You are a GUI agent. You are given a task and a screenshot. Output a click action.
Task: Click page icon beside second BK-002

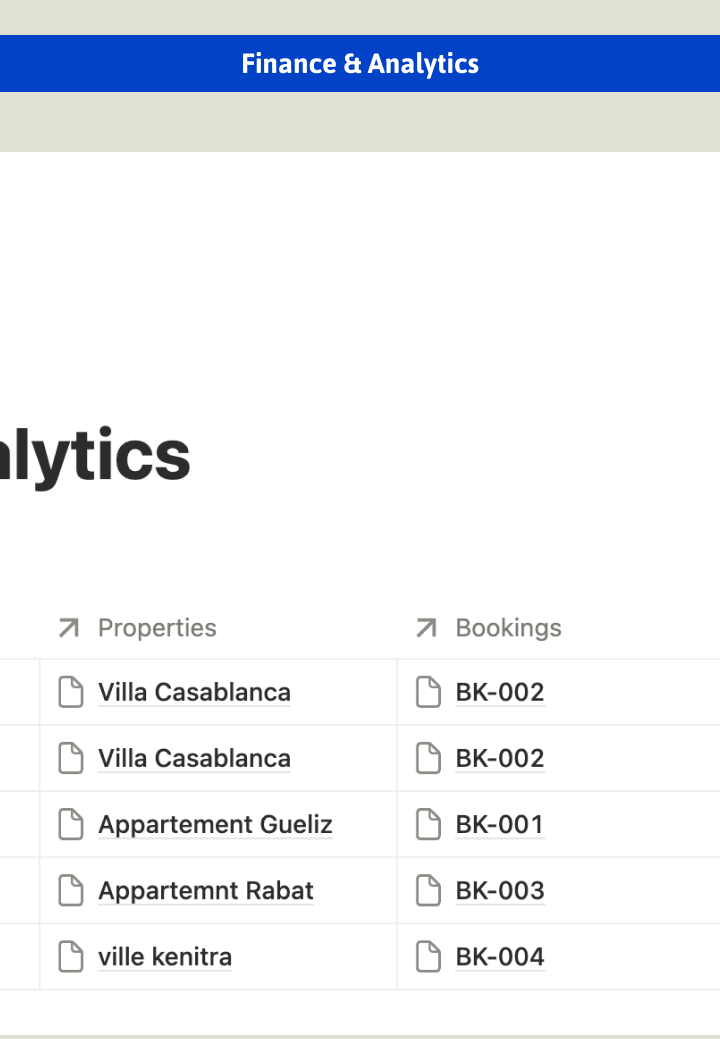(429, 758)
